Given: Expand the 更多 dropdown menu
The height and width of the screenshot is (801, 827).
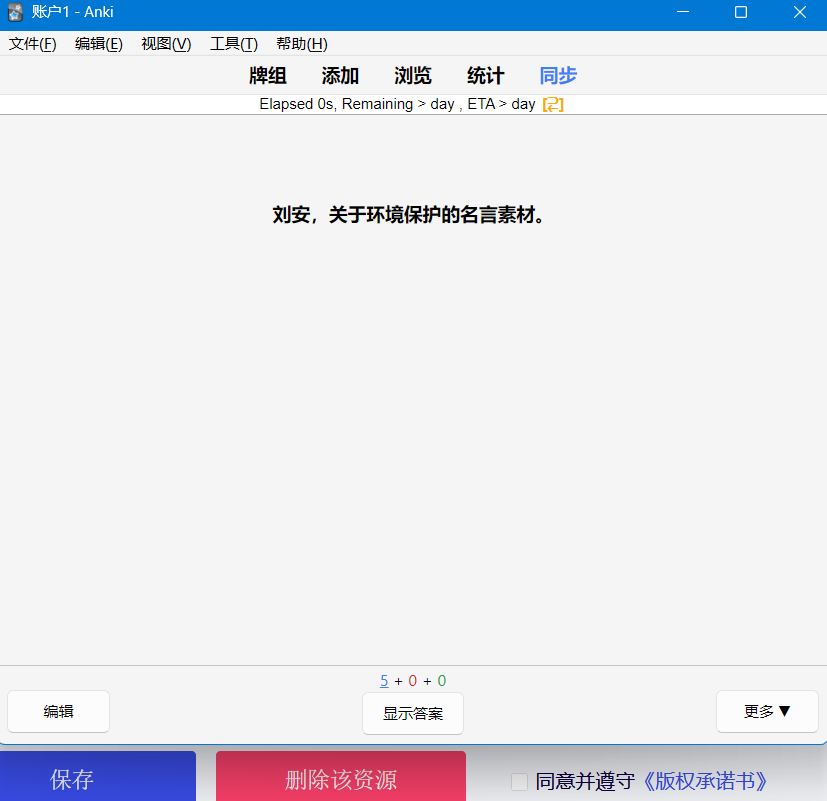Looking at the screenshot, I should (x=767, y=711).
